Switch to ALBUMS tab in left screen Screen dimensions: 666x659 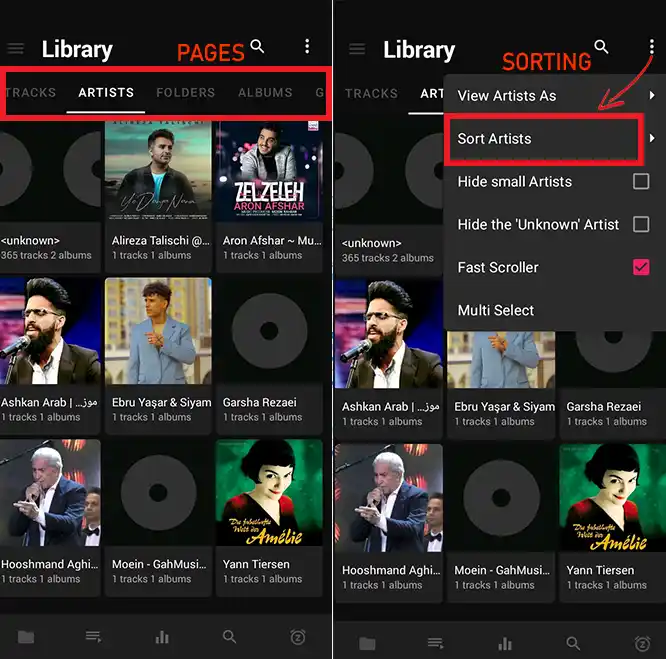point(265,93)
